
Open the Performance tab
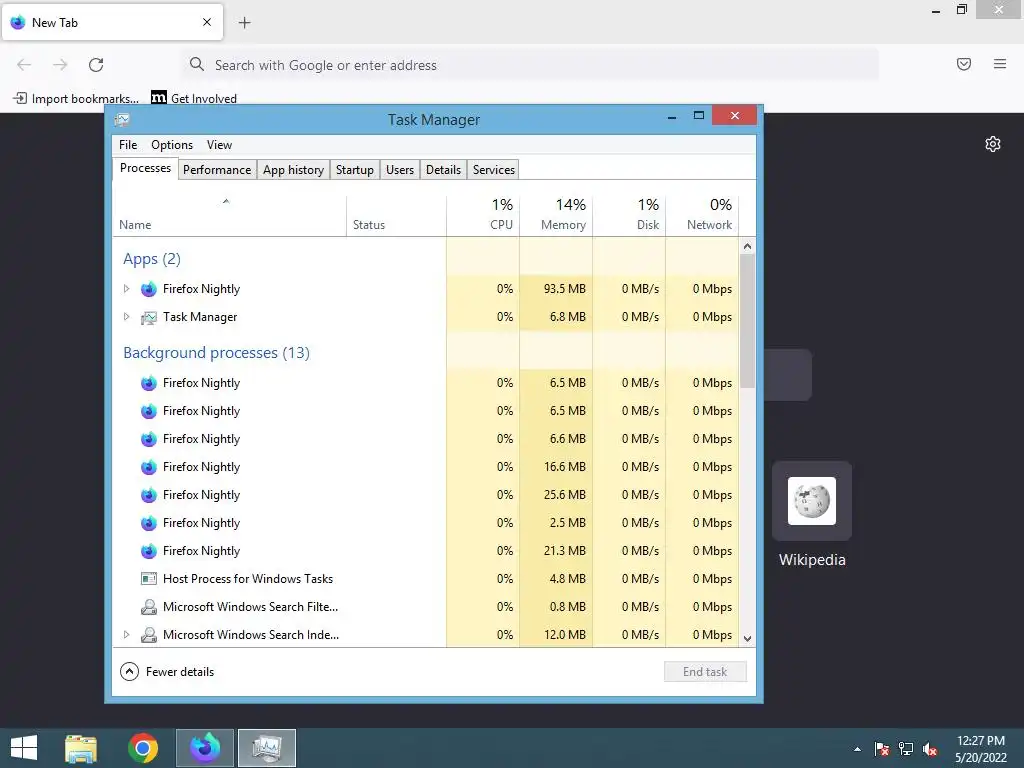217,170
